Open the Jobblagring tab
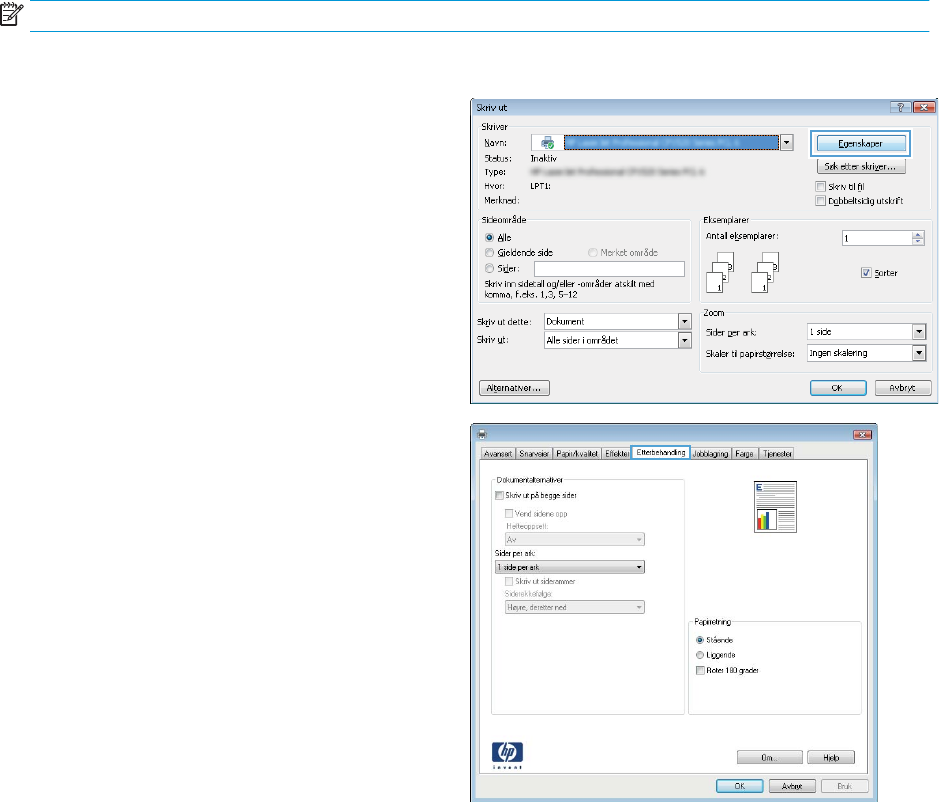This screenshot has height=802, width=939. point(710,454)
